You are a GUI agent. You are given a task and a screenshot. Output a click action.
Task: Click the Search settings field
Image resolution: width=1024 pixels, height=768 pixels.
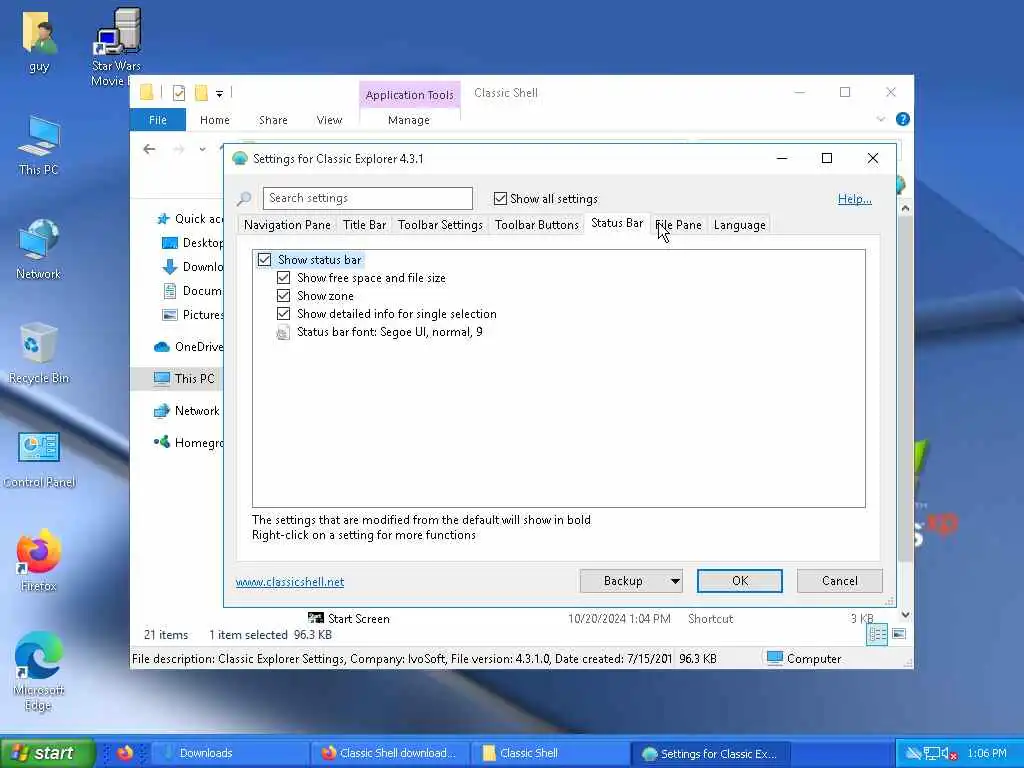[x=368, y=199]
